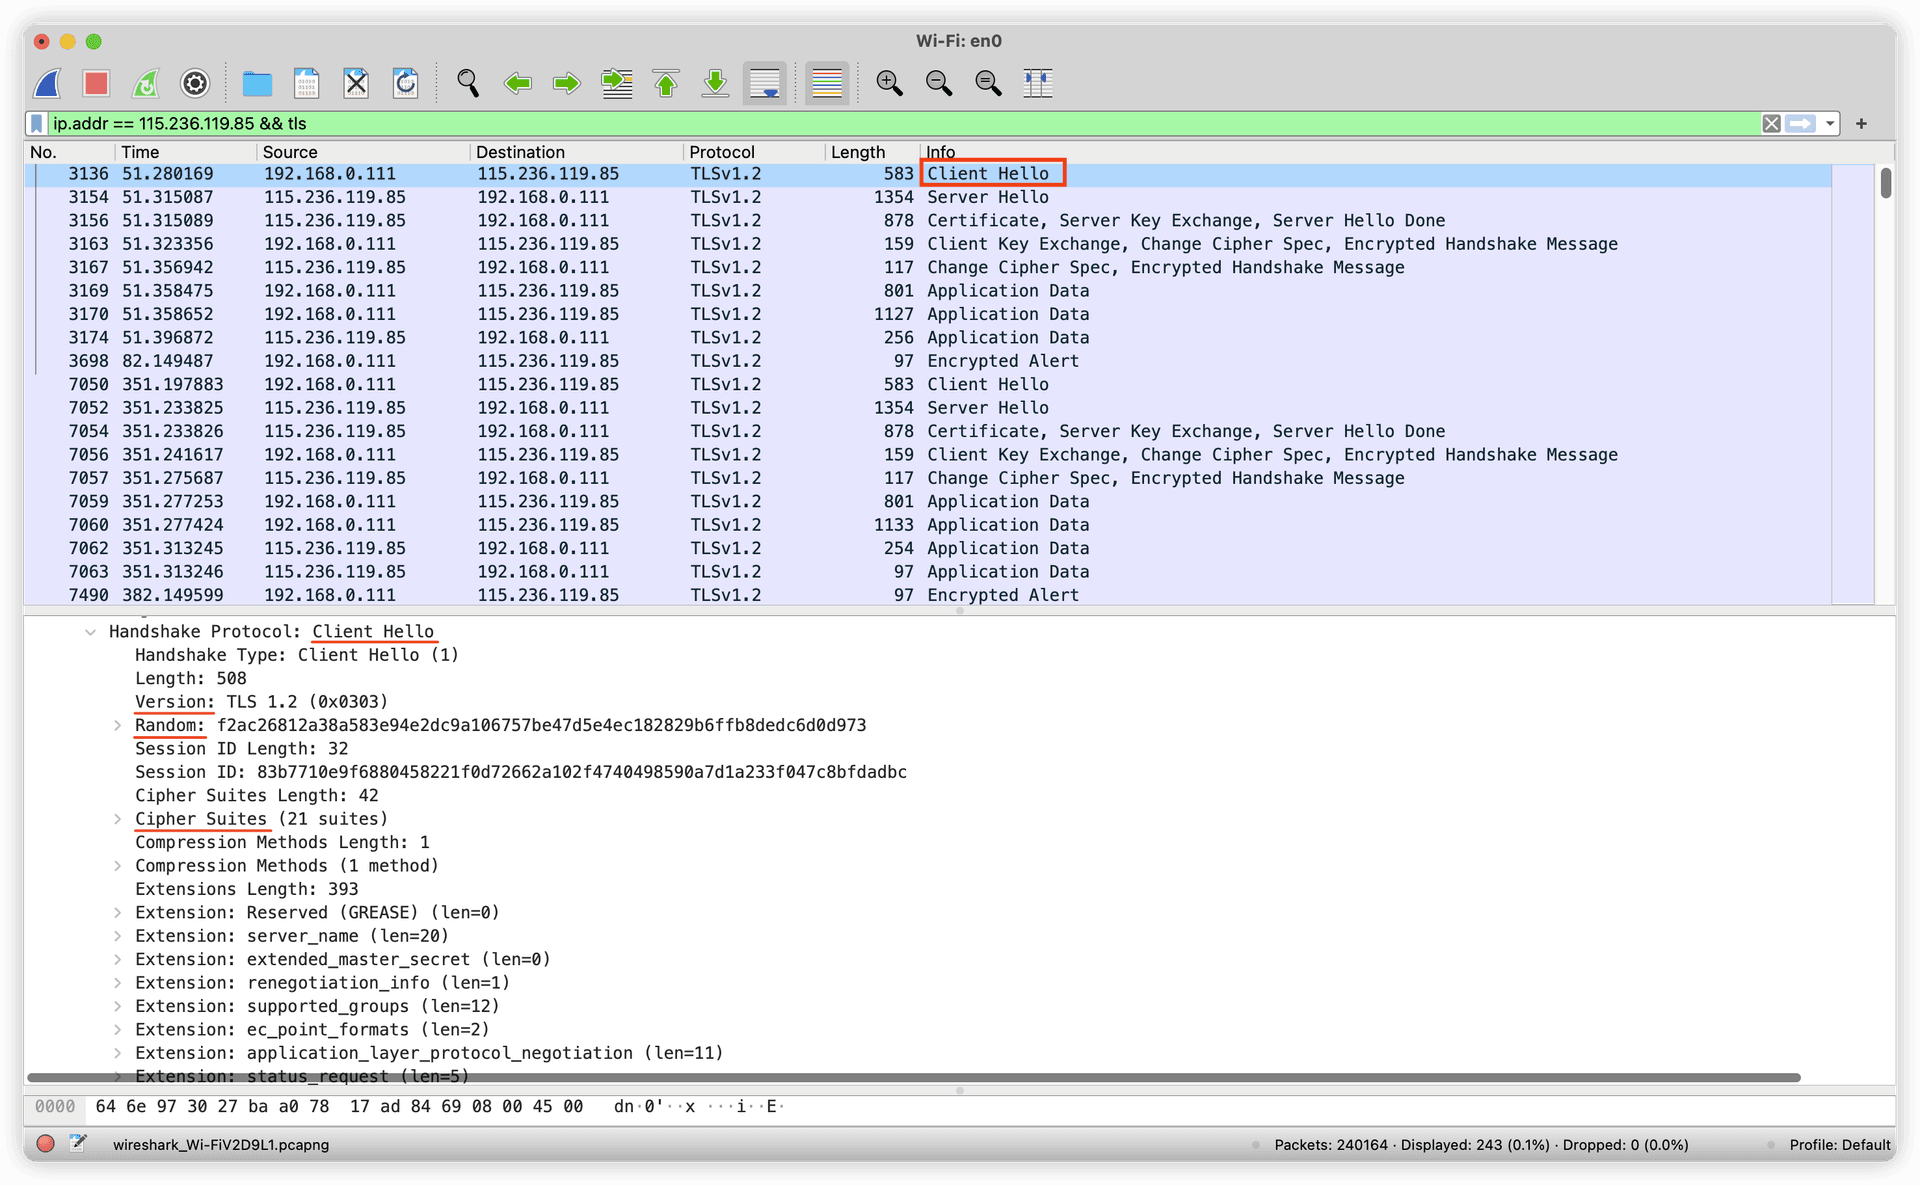Jump to the last packet
This screenshot has width=1920, height=1185.
[x=715, y=83]
